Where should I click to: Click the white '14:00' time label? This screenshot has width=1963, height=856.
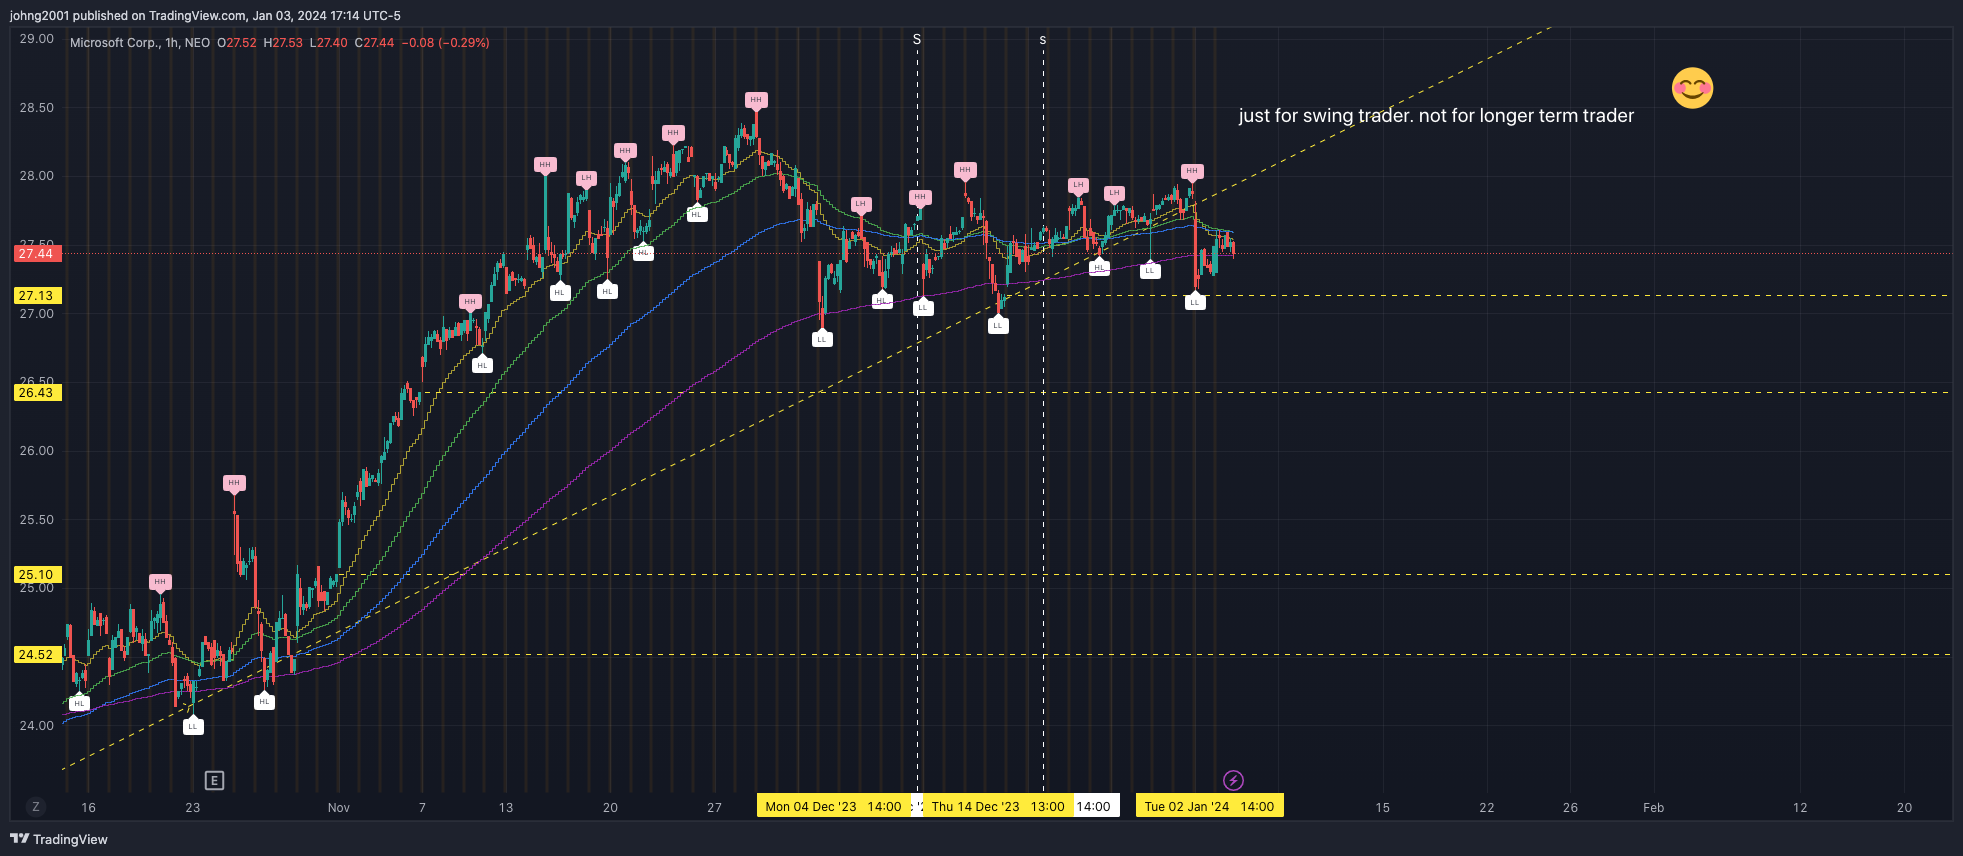[1094, 806]
